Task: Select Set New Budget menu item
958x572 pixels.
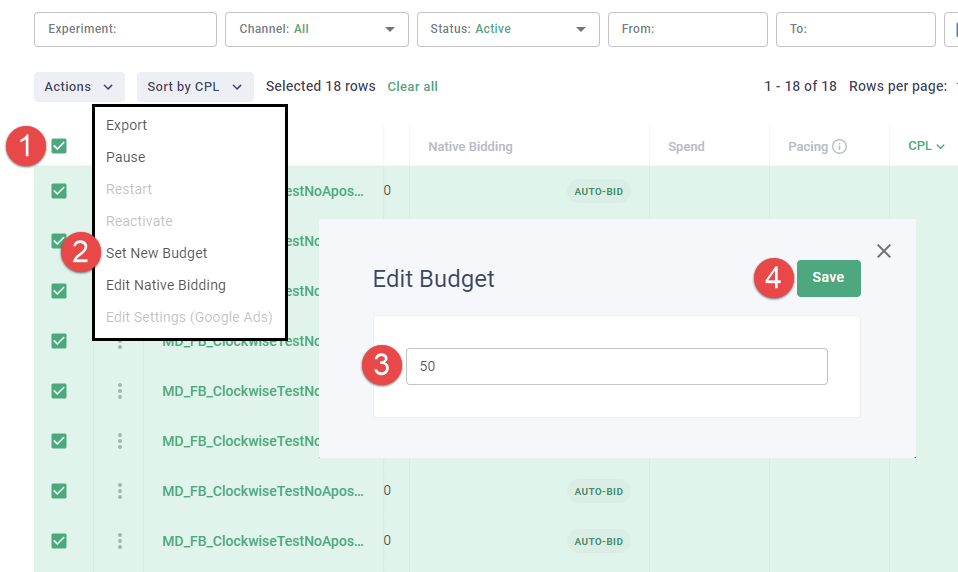Action: 157,253
